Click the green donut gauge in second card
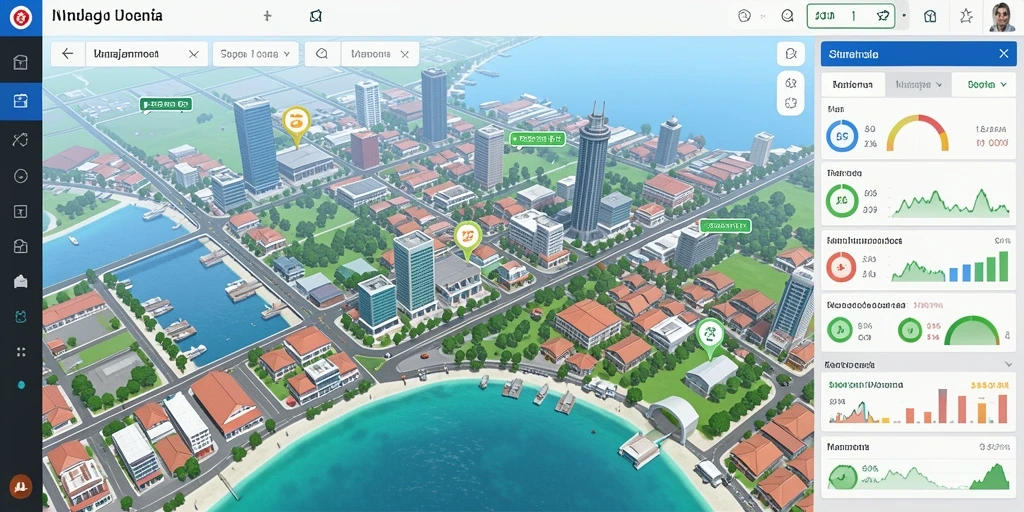This screenshot has height=512, width=1024. tap(842, 200)
